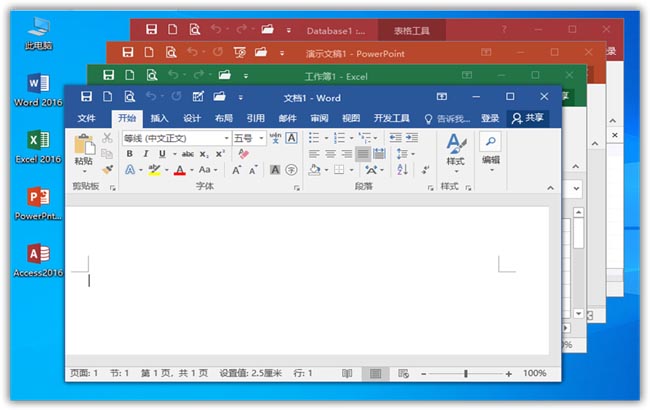The image size is (650, 410).
Task: Open the 文件 menu tab
Action: pos(86,119)
